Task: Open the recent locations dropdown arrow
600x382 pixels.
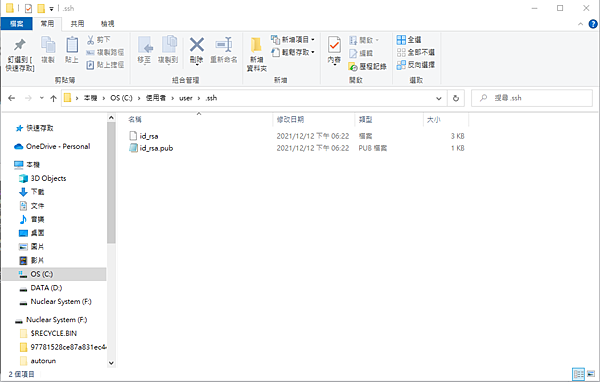Action: (41, 98)
